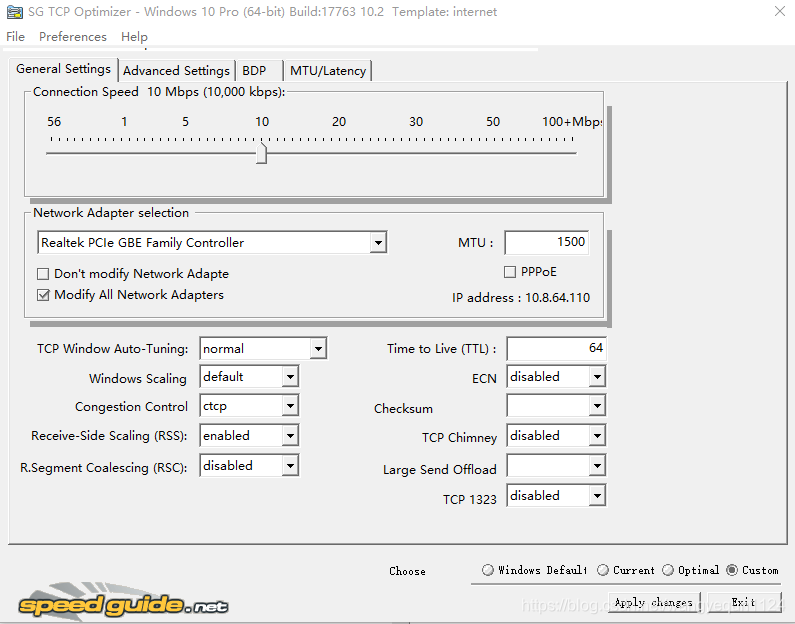This screenshot has height=624, width=795.
Task: Click the Apply changes button
Action: tap(654, 602)
